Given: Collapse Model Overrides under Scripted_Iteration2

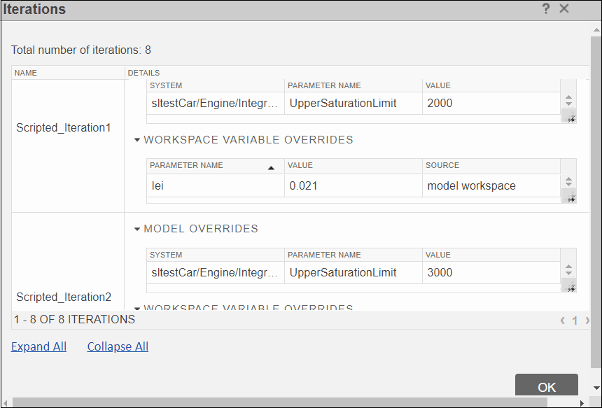Looking at the screenshot, I should click(137, 229).
